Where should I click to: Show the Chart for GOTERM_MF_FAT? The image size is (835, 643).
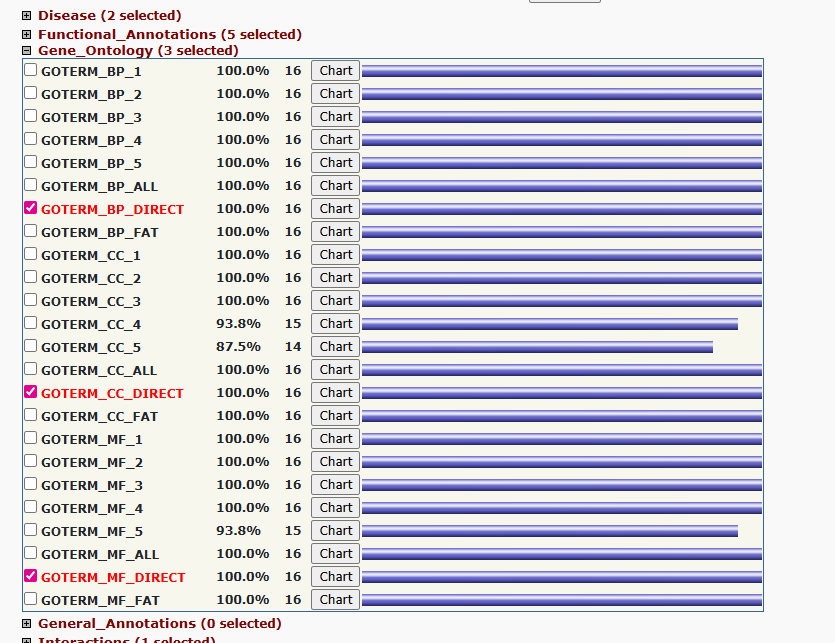pos(335,600)
